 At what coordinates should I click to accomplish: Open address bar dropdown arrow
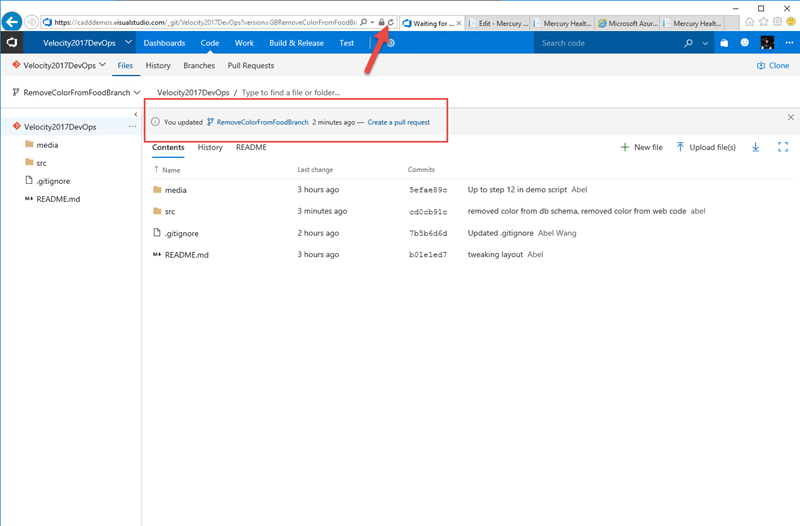tap(372, 22)
